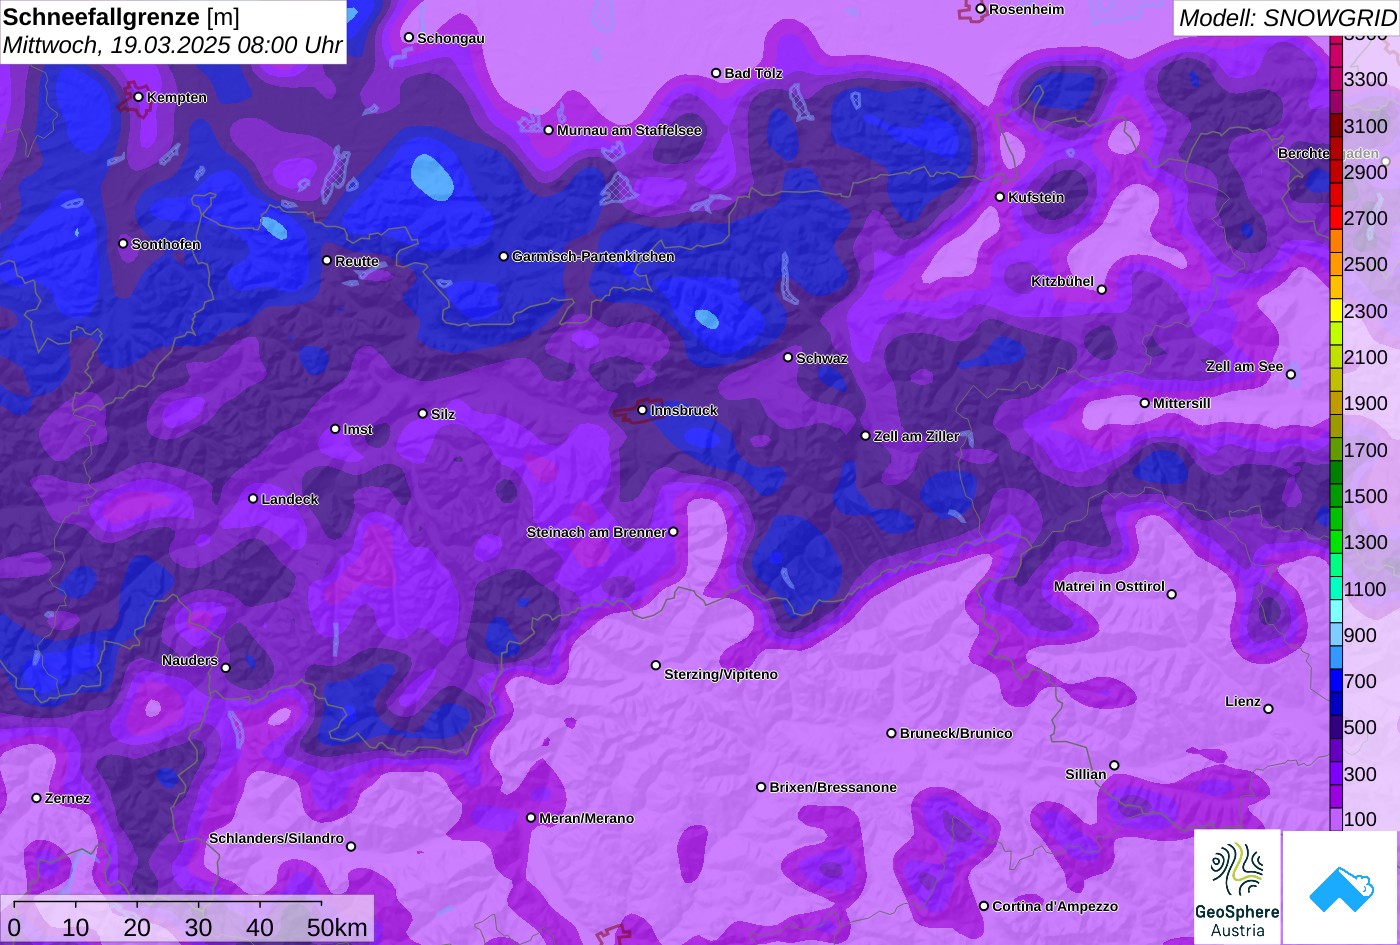This screenshot has height=945, width=1400.
Task: Click the bright red legend swatch near 2700
Action: point(1336,218)
